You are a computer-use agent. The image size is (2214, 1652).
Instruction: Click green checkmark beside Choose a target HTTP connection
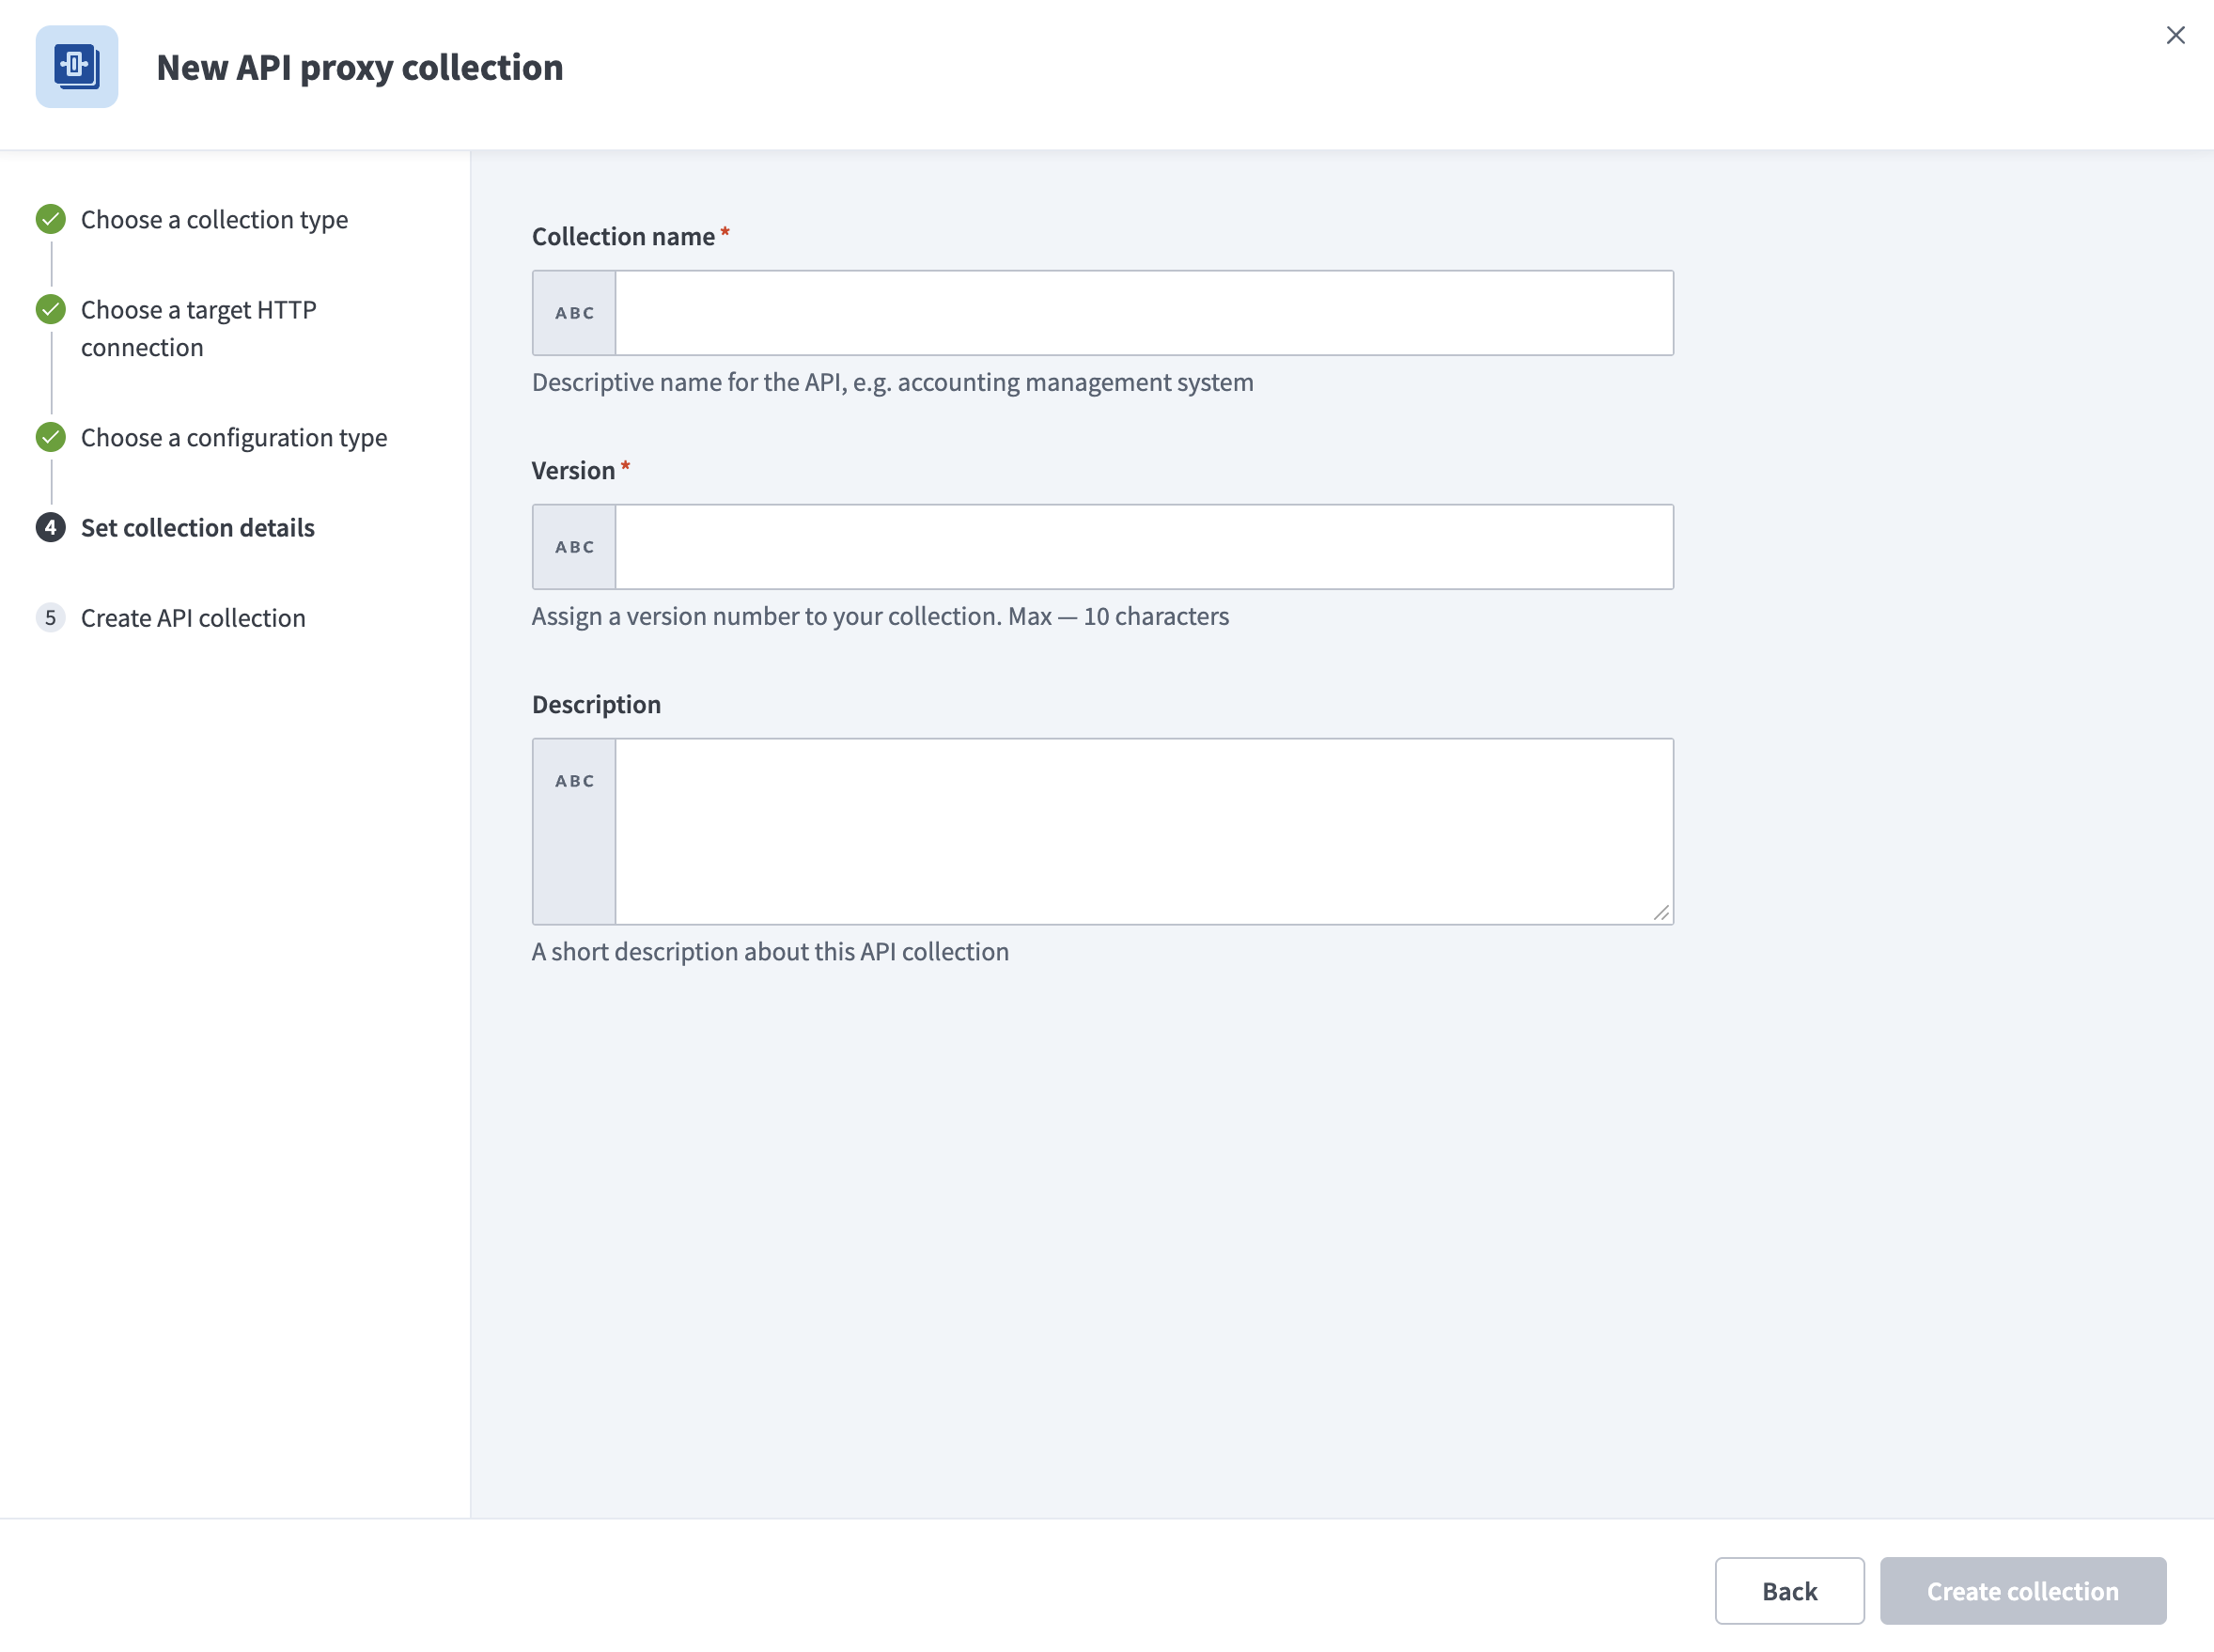click(x=51, y=310)
